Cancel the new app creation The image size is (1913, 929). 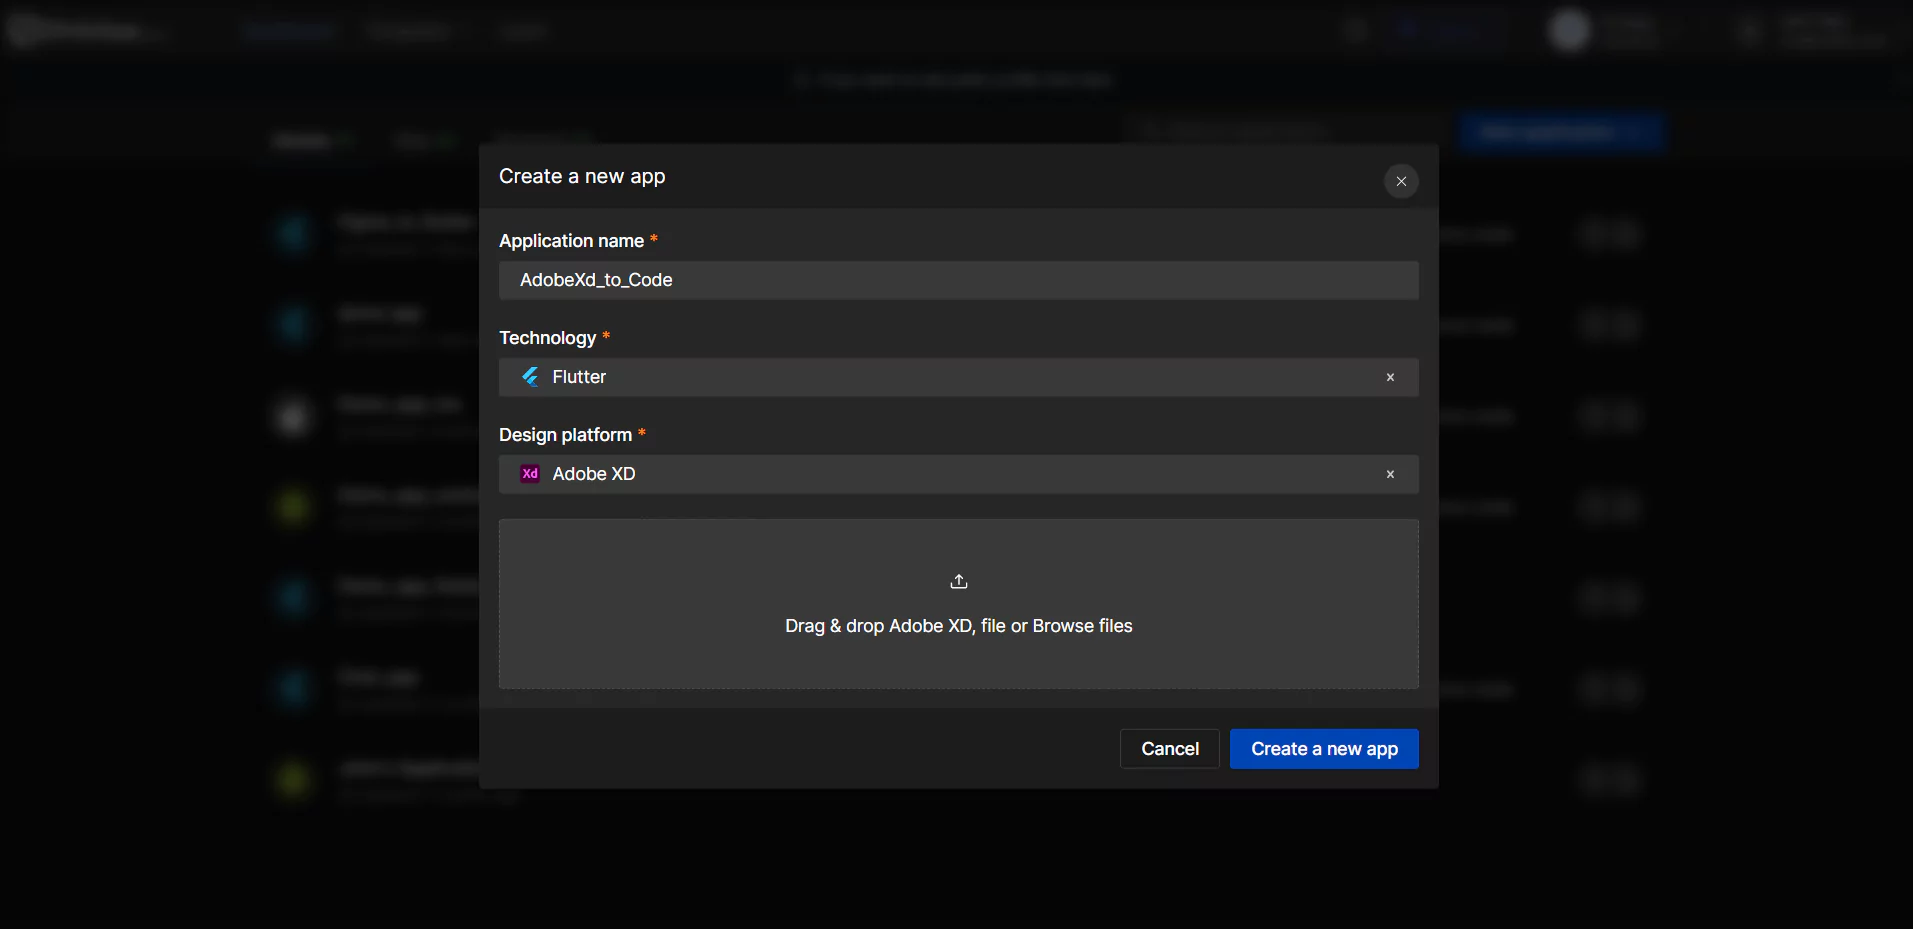[1168, 748]
